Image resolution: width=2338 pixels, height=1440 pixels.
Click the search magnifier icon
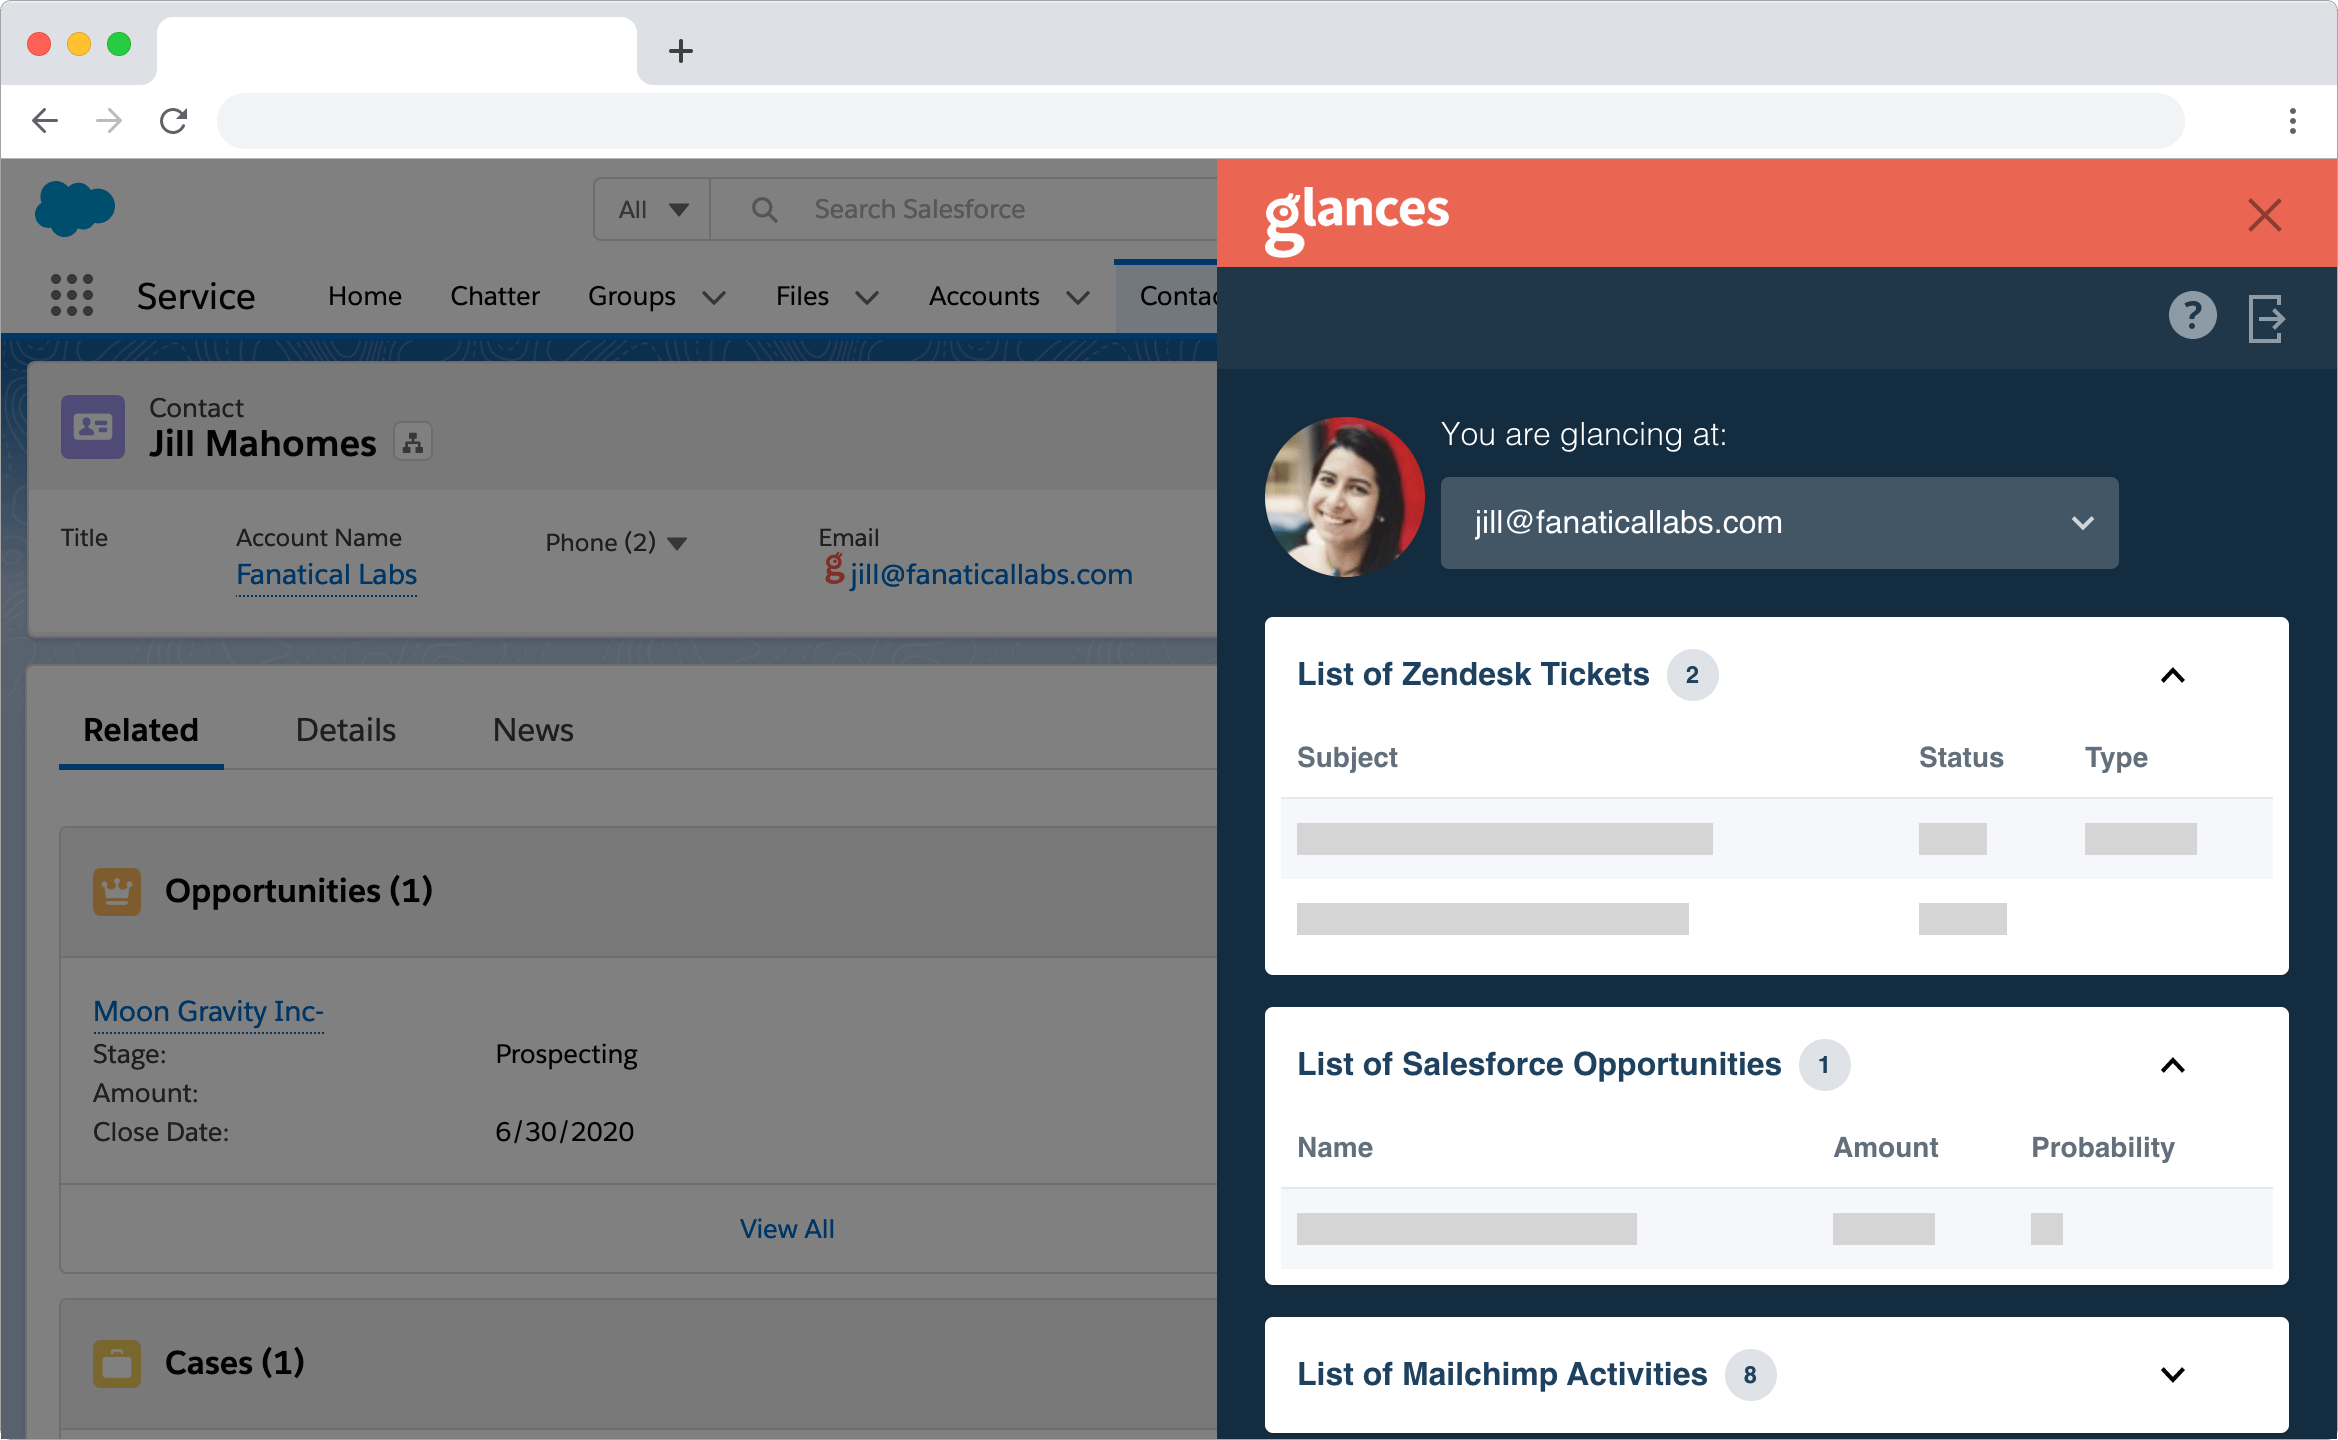click(x=764, y=209)
